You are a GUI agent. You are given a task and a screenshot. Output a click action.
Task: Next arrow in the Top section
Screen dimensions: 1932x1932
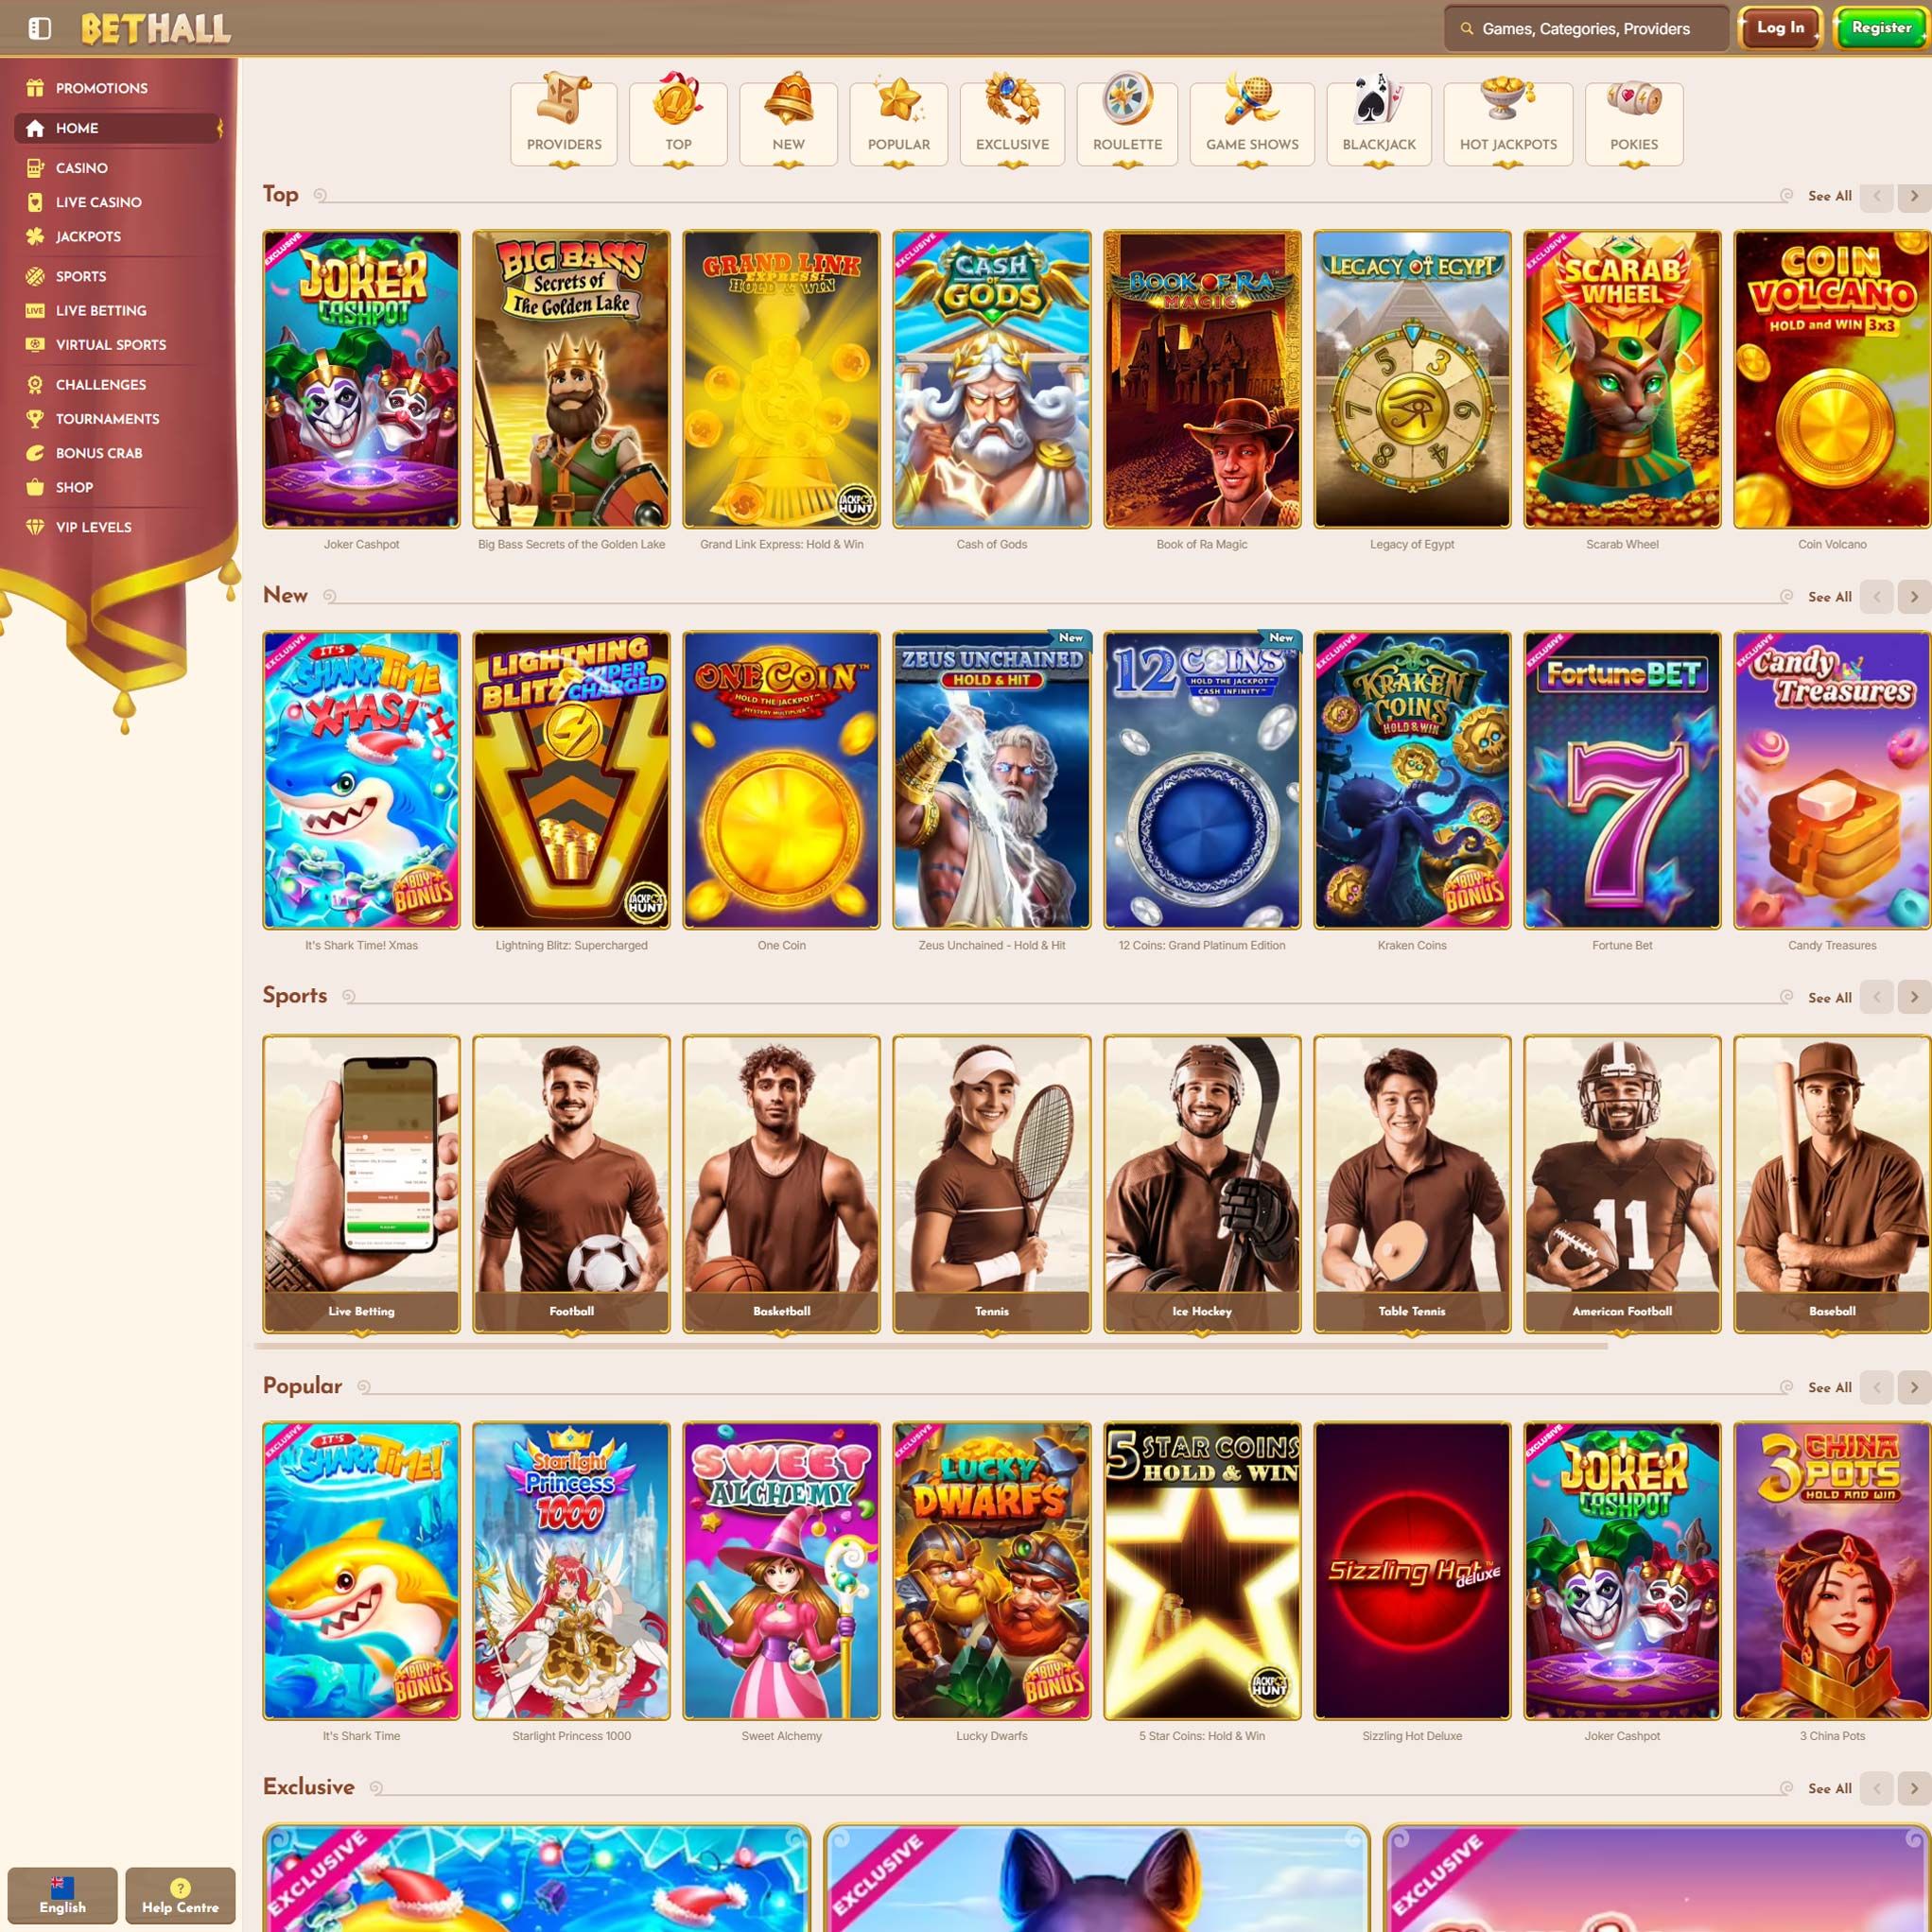[1914, 196]
